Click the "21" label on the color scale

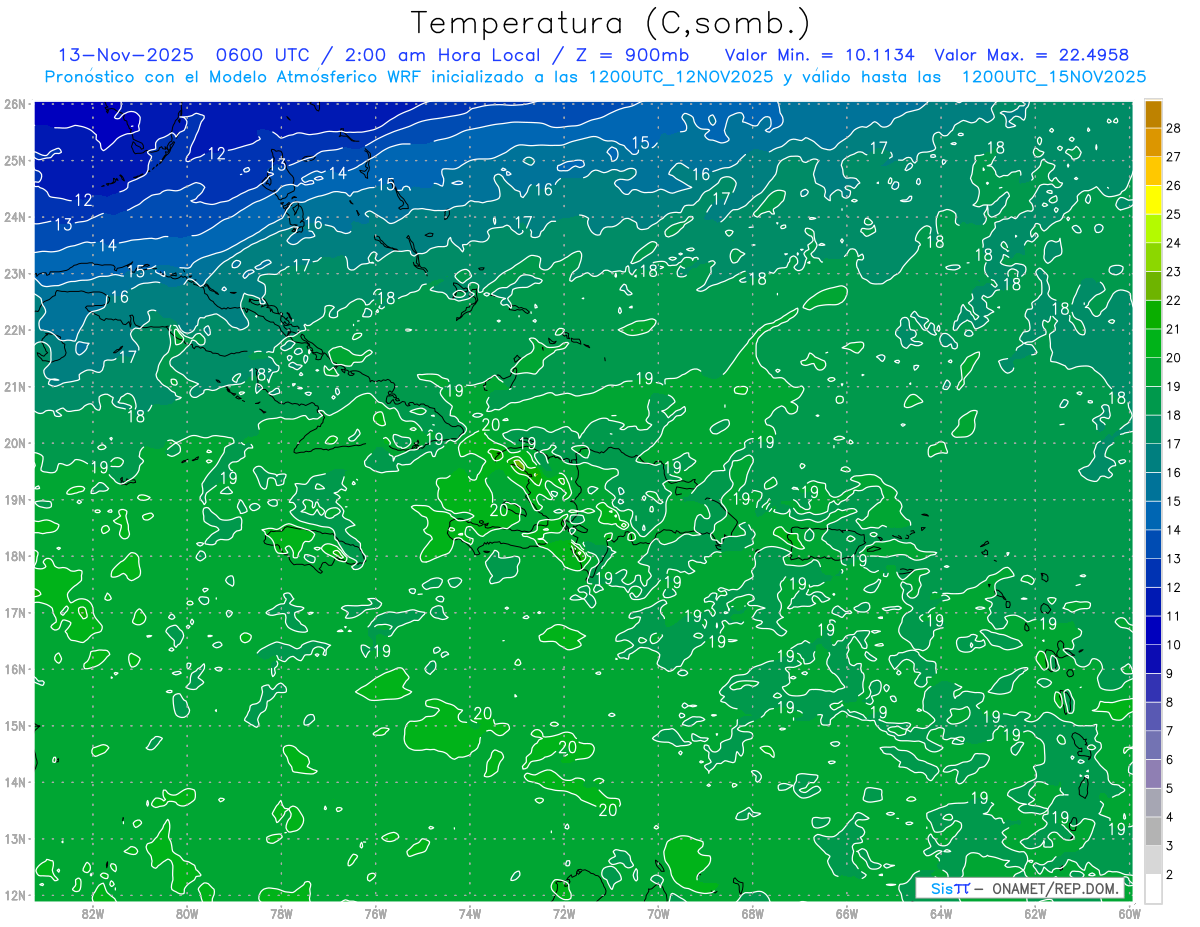tap(1174, 328)
